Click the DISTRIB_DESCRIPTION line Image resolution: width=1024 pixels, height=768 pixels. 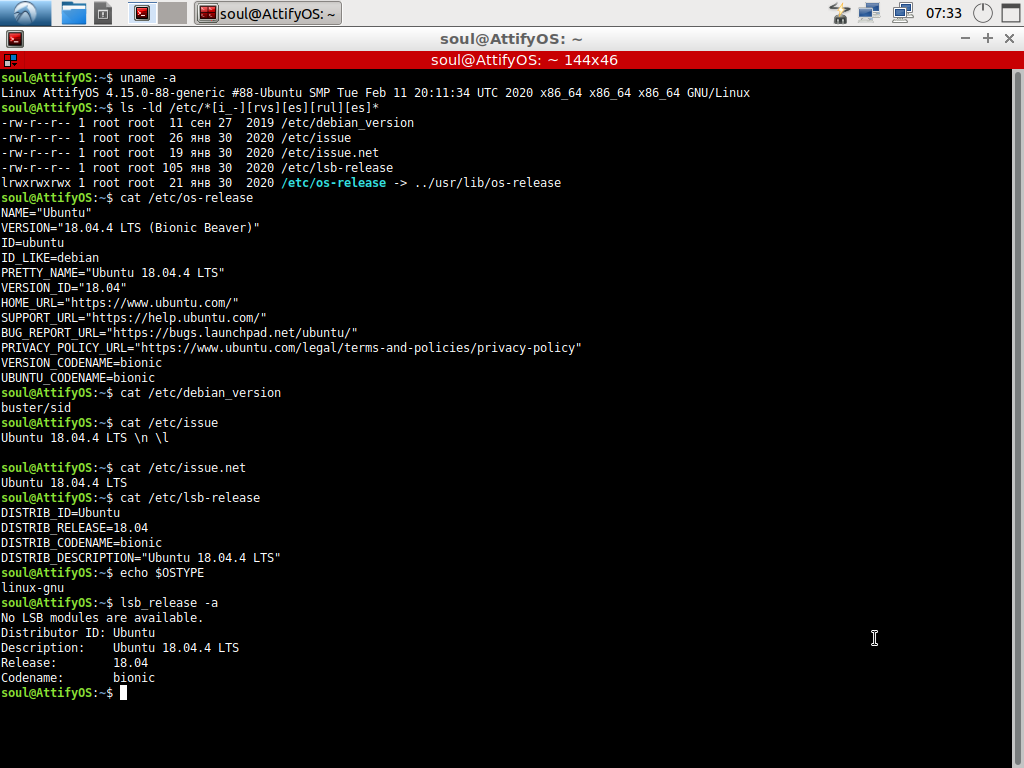click(140, 558)
